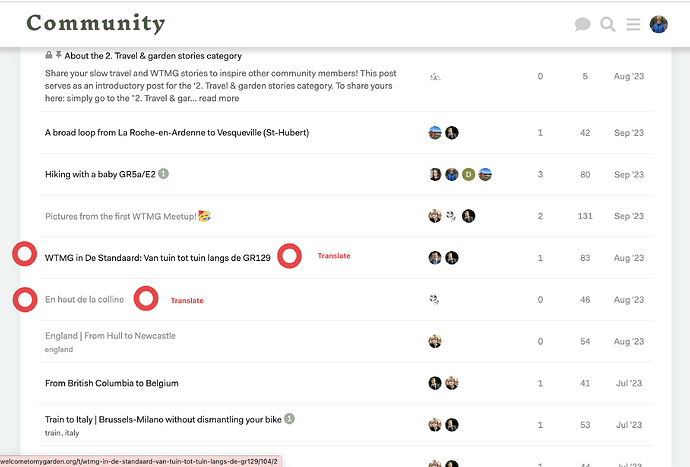Select the 'train' tag
This screenshot has height=467, width=690.
[52, 433]
